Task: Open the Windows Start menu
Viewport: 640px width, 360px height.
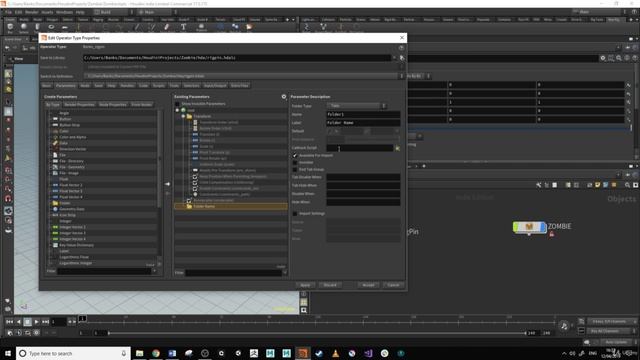Action: (8, 353)
